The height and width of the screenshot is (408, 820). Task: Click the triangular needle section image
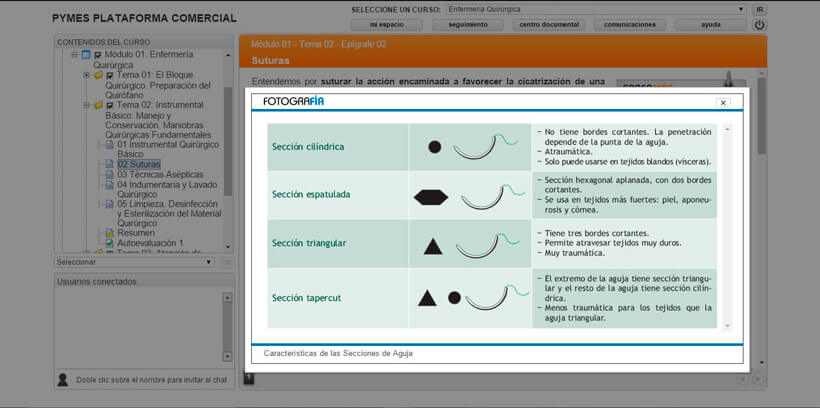coord(433,246)
